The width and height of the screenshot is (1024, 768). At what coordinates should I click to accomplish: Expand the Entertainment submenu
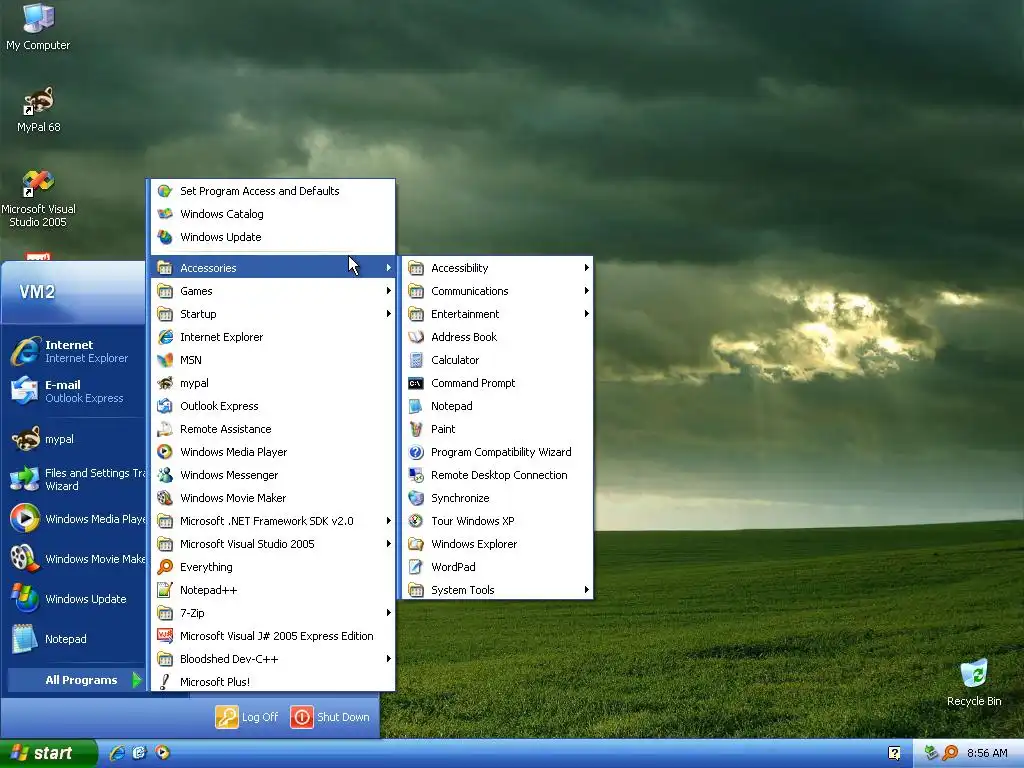coord(497,314)
